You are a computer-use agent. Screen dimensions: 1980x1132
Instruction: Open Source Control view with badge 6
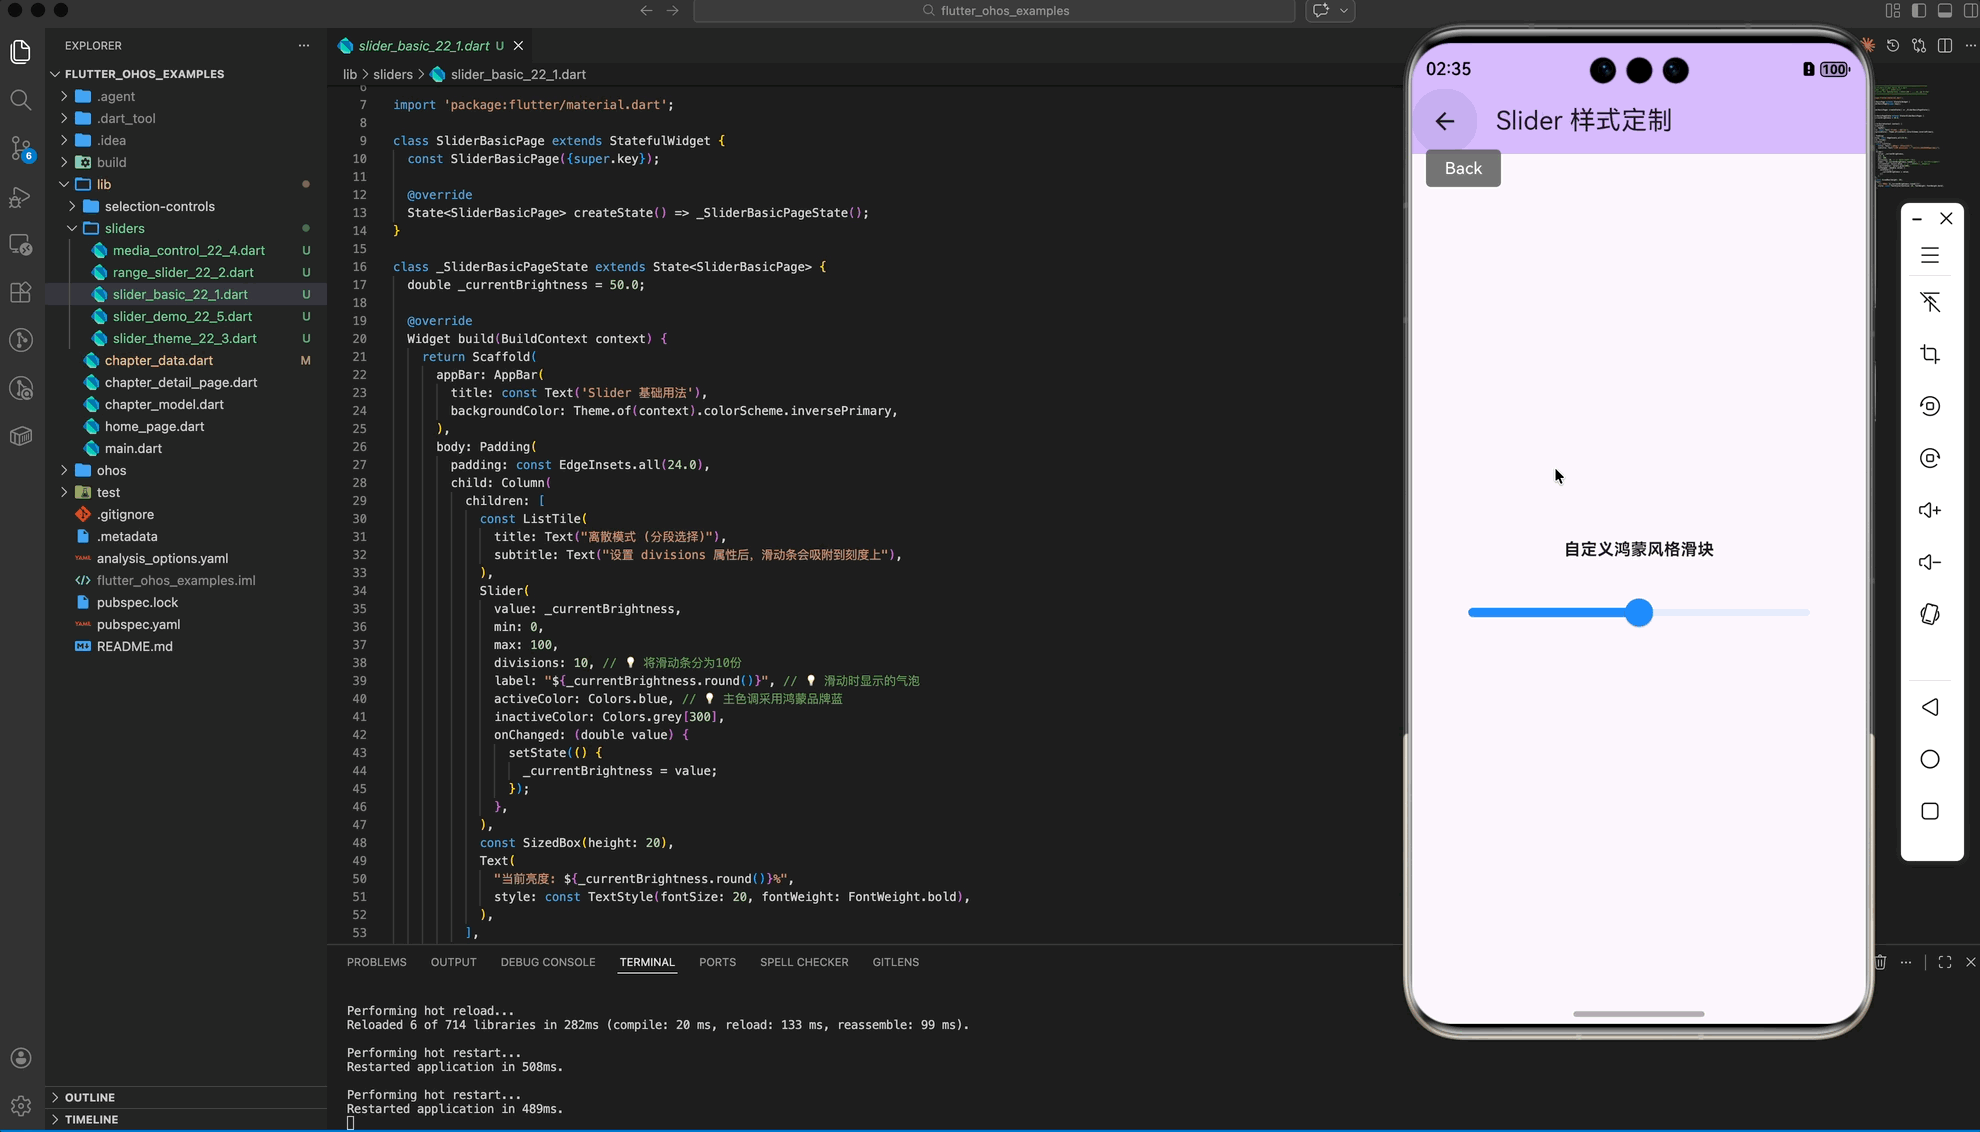21,148
